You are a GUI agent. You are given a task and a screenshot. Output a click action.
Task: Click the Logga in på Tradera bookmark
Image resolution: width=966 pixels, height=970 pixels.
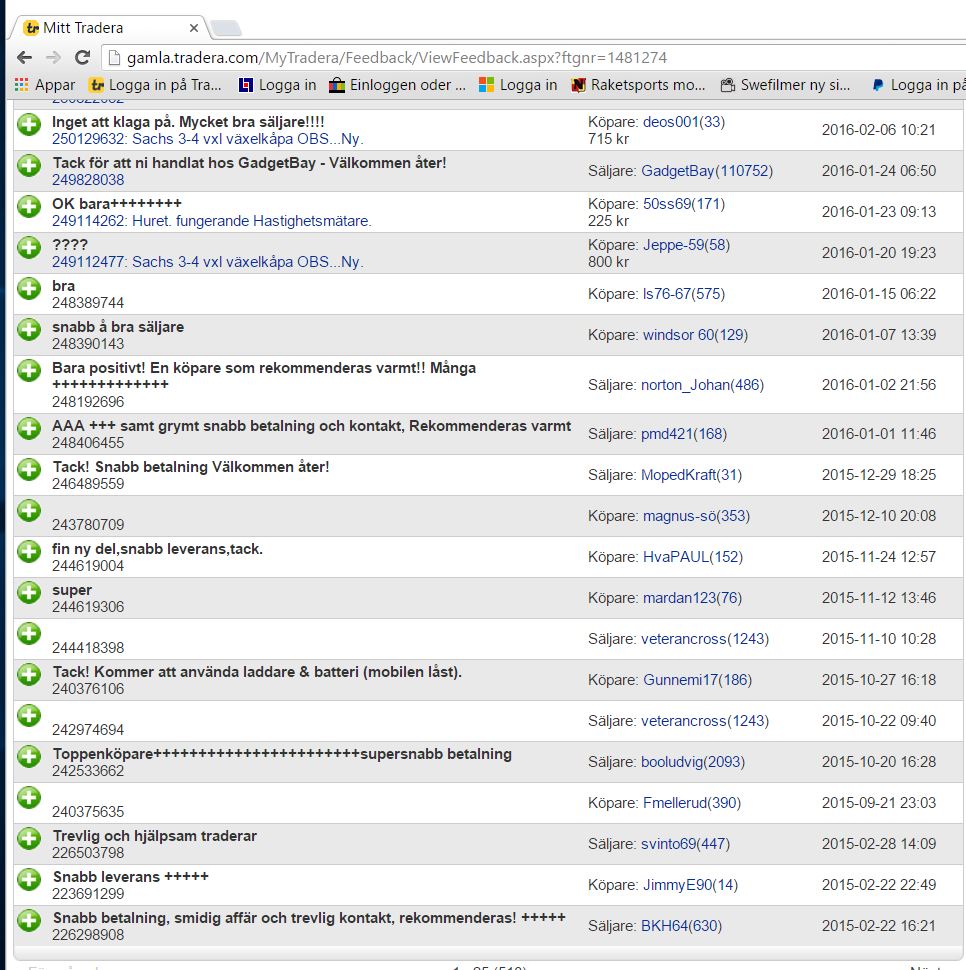pyautogui.click(x=155, y=85)
